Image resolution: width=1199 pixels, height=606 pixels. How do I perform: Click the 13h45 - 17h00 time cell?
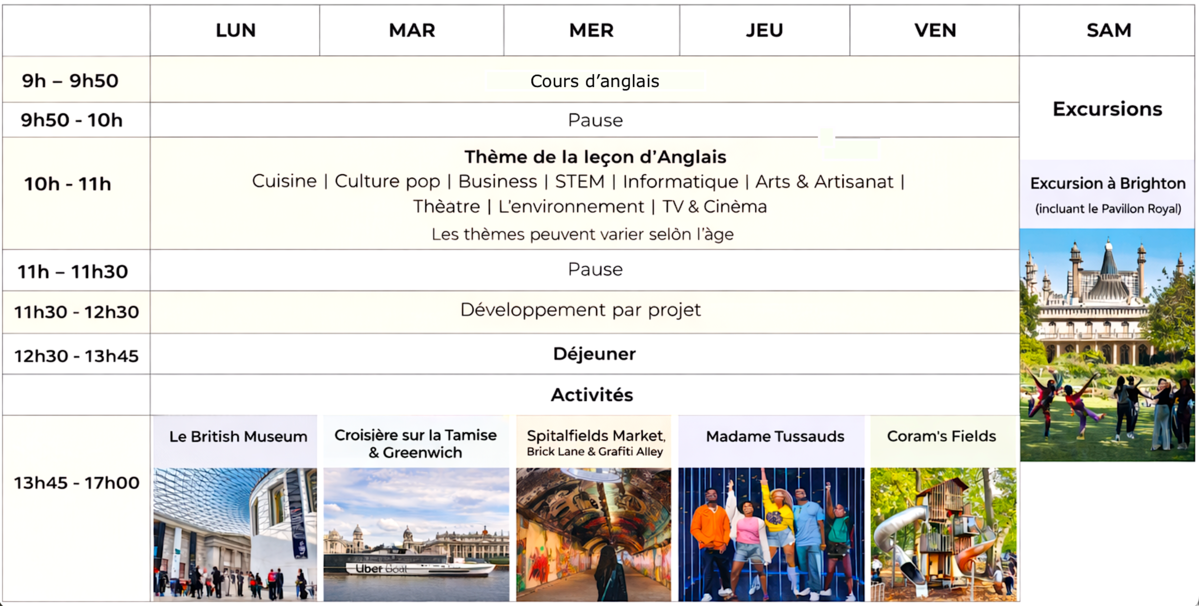76,483
